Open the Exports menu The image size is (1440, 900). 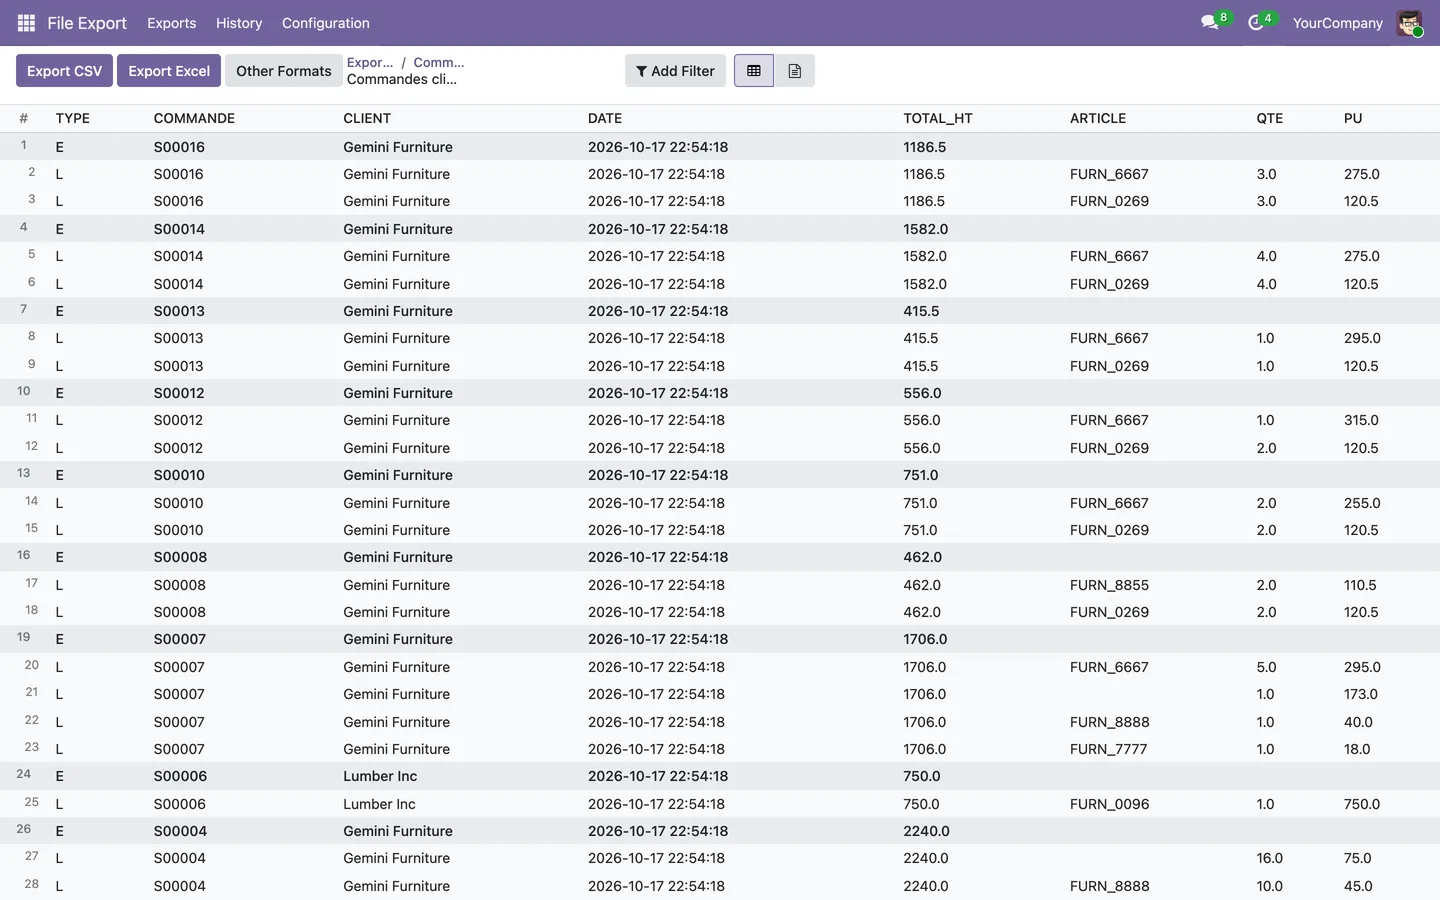click(x=172, y=23)
